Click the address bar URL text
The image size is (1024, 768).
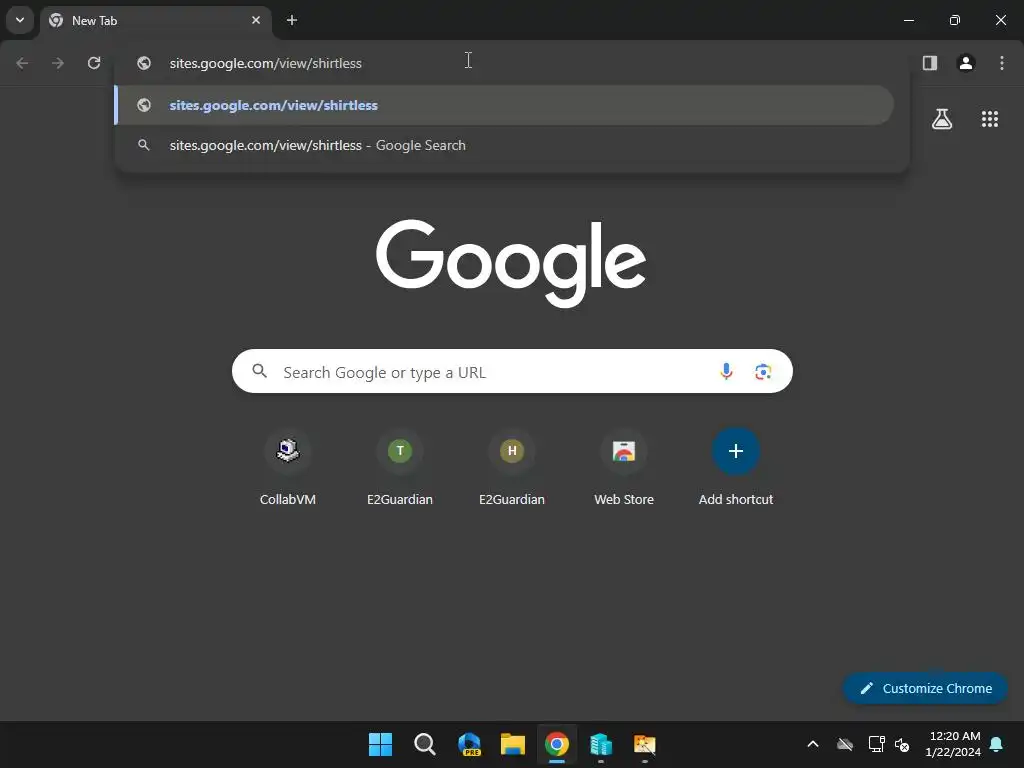(x=265, y=63)
